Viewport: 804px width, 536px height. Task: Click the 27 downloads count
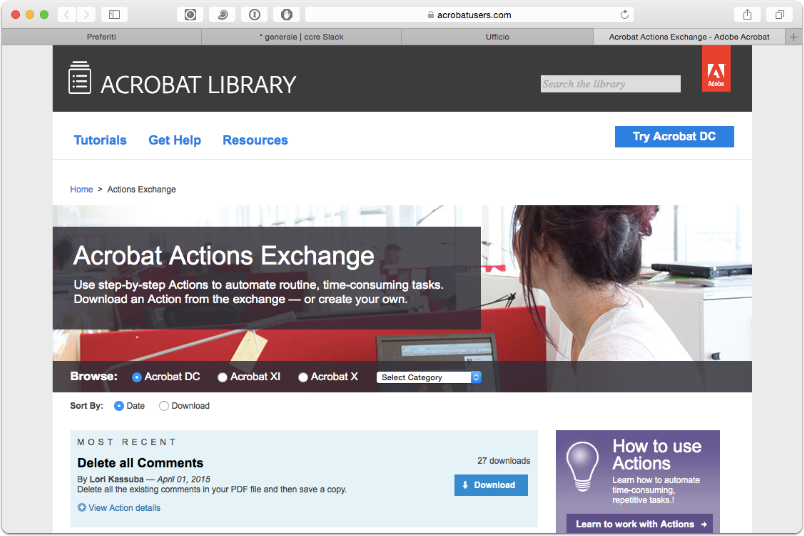504,461
